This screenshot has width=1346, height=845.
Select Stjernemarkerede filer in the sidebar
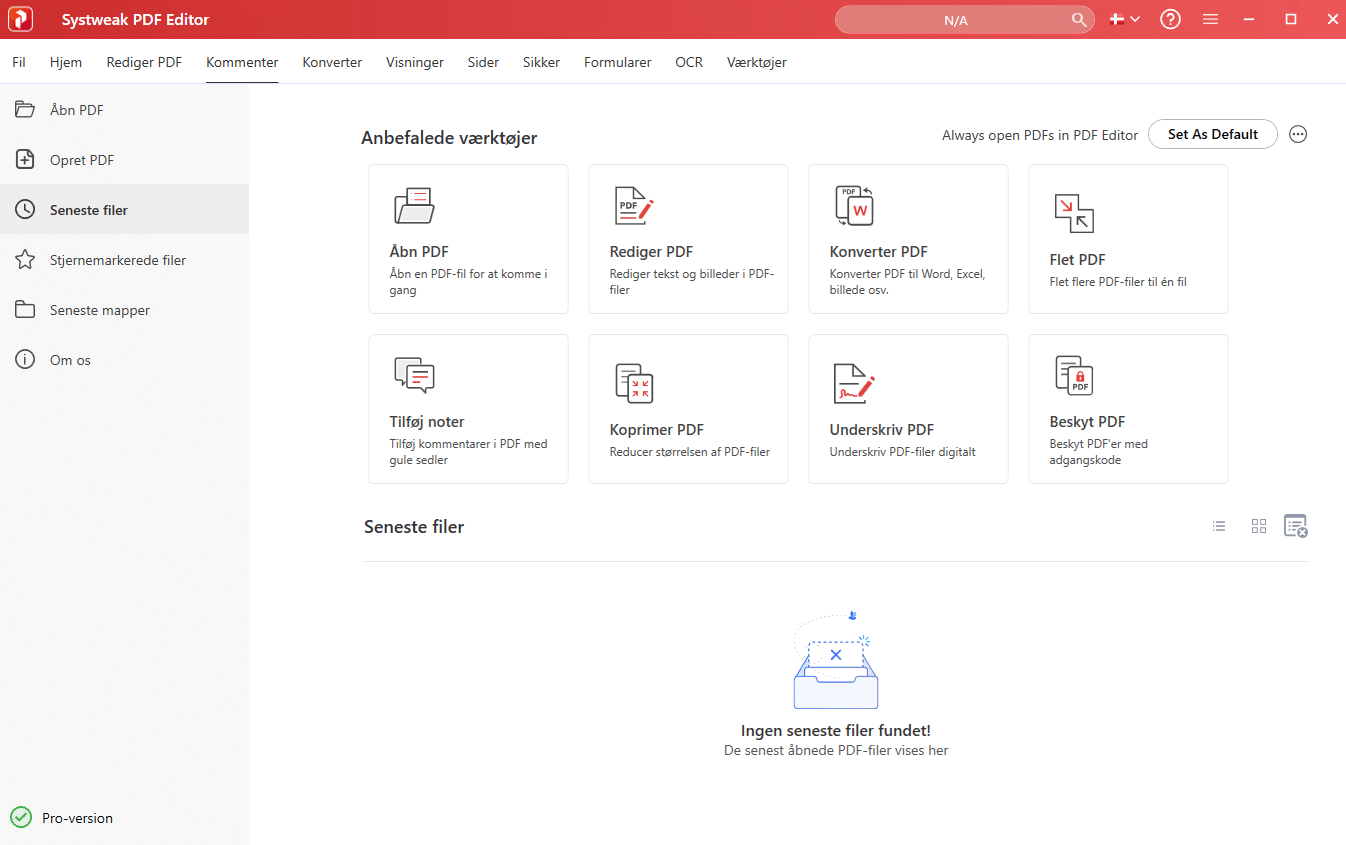tap(124, 260)
